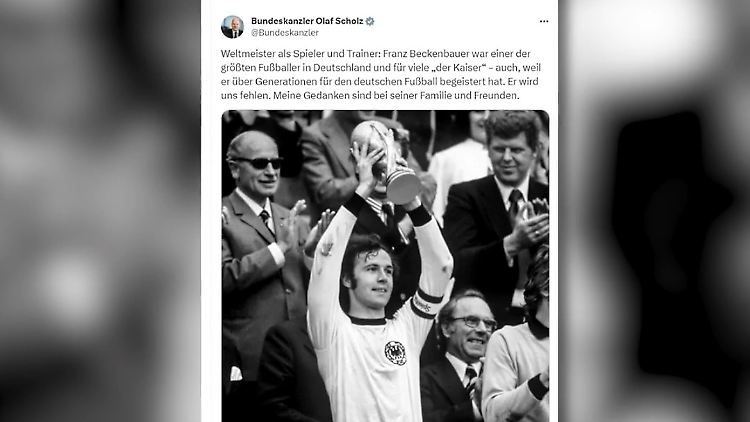The image size is (750, 422).
Task: Open the Bundeskanzler profile avatar
Action: pos(232,27)
